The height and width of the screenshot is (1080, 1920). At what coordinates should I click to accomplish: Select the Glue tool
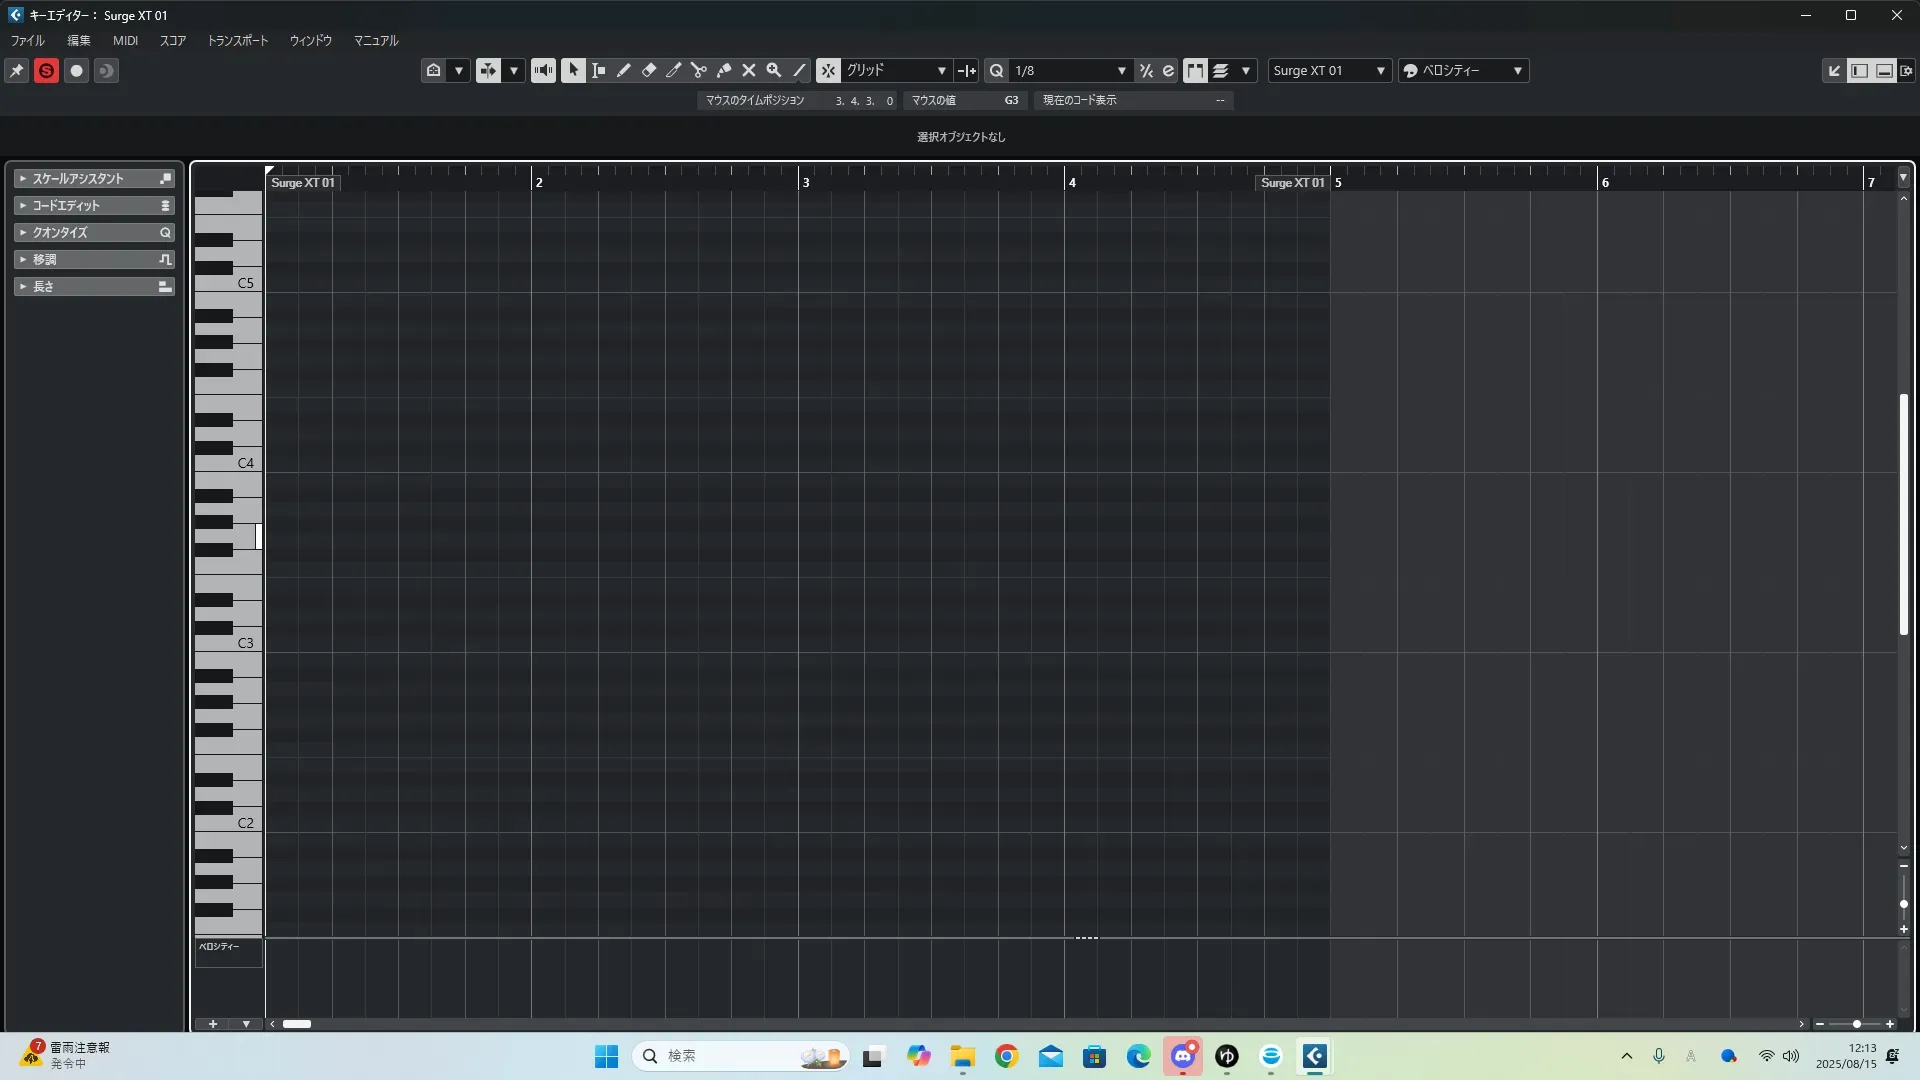[x=723, y=70]
